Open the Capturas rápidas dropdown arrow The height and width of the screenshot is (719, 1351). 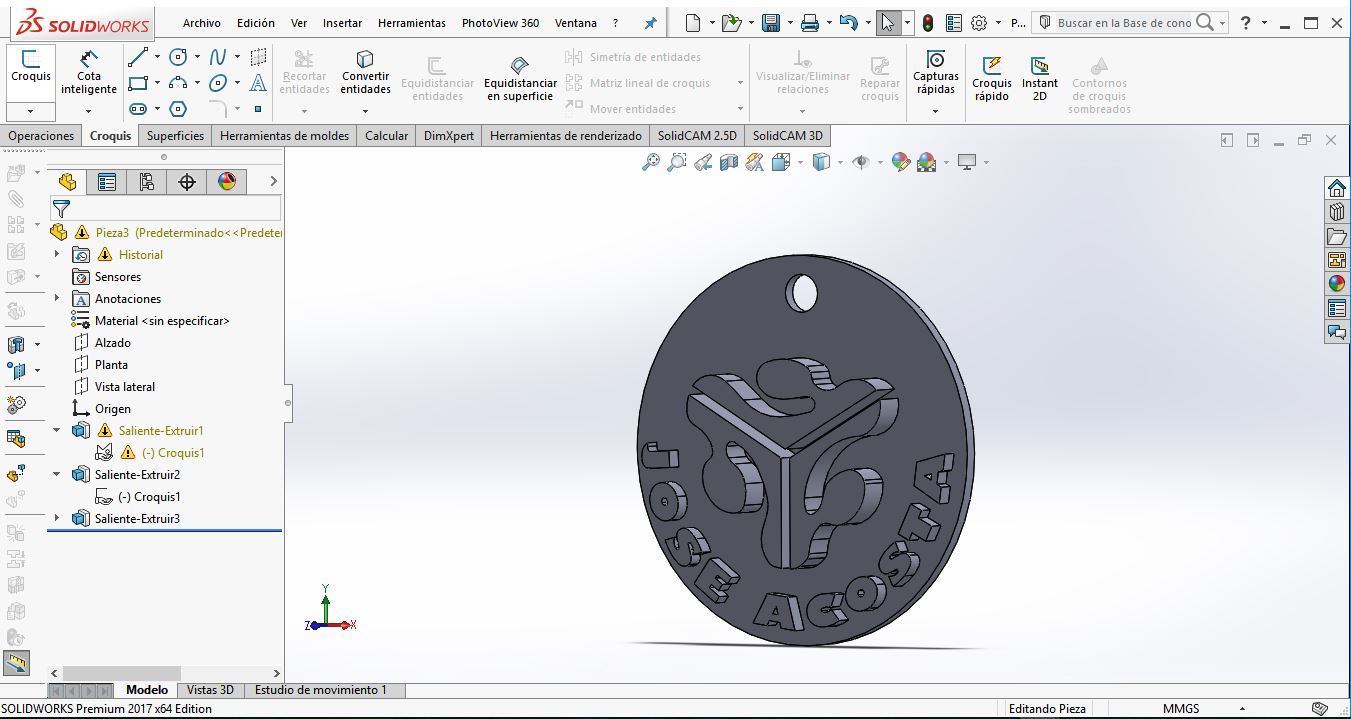point(936,111)
